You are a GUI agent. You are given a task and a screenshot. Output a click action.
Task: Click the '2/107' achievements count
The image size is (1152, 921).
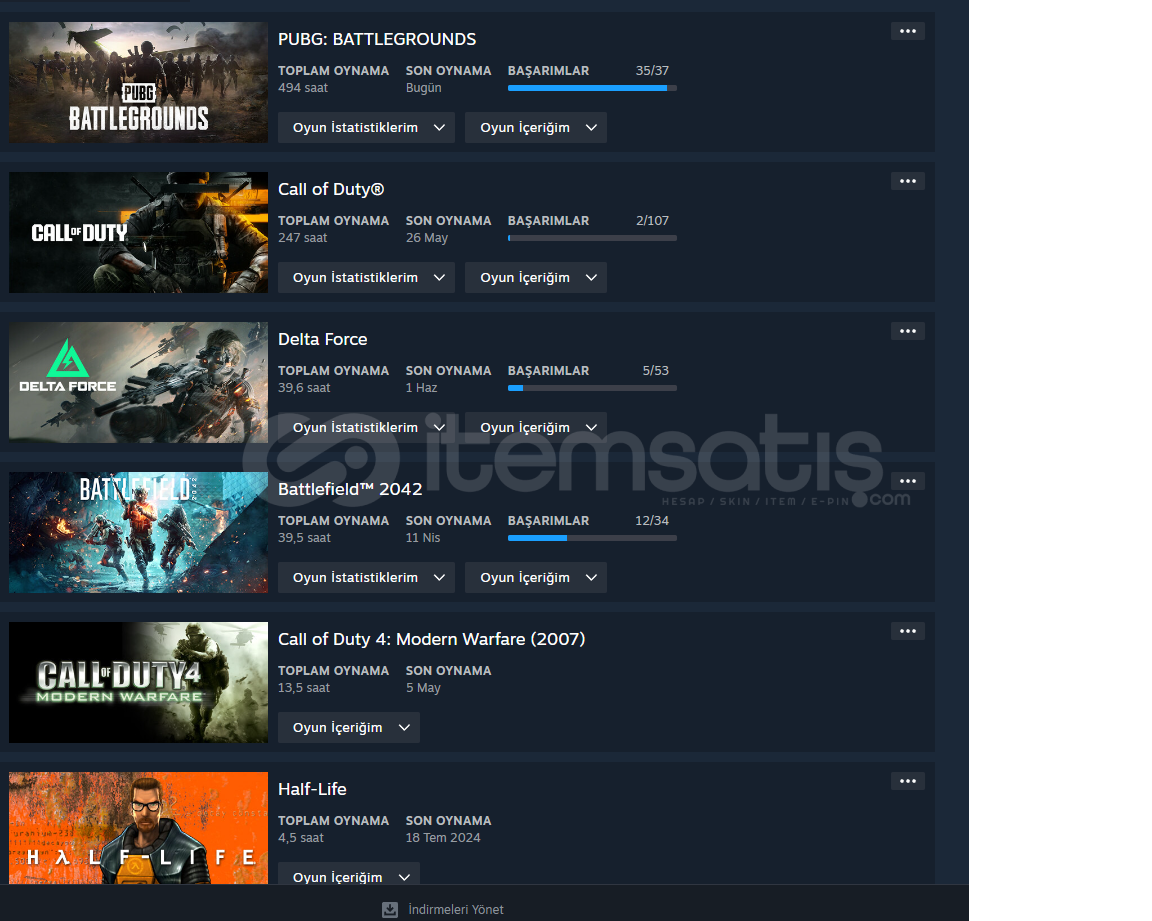point(652,220)
